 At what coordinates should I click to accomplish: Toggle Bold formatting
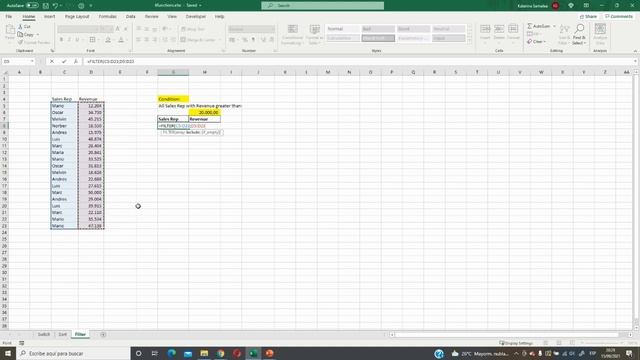tap(61, 40)
